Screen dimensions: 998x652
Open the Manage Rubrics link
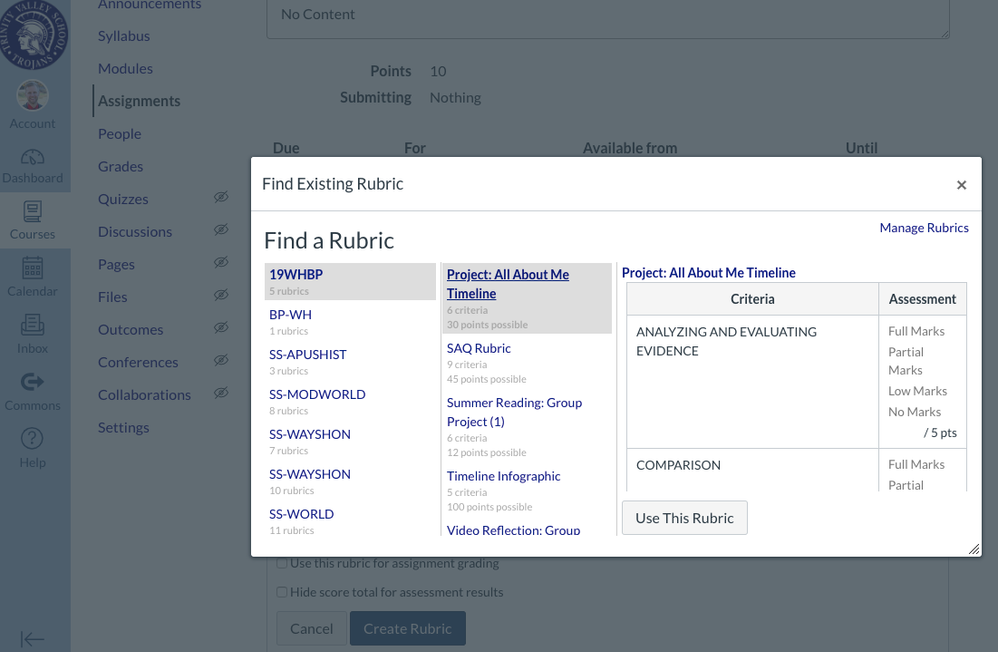click(x=923, y=228)
